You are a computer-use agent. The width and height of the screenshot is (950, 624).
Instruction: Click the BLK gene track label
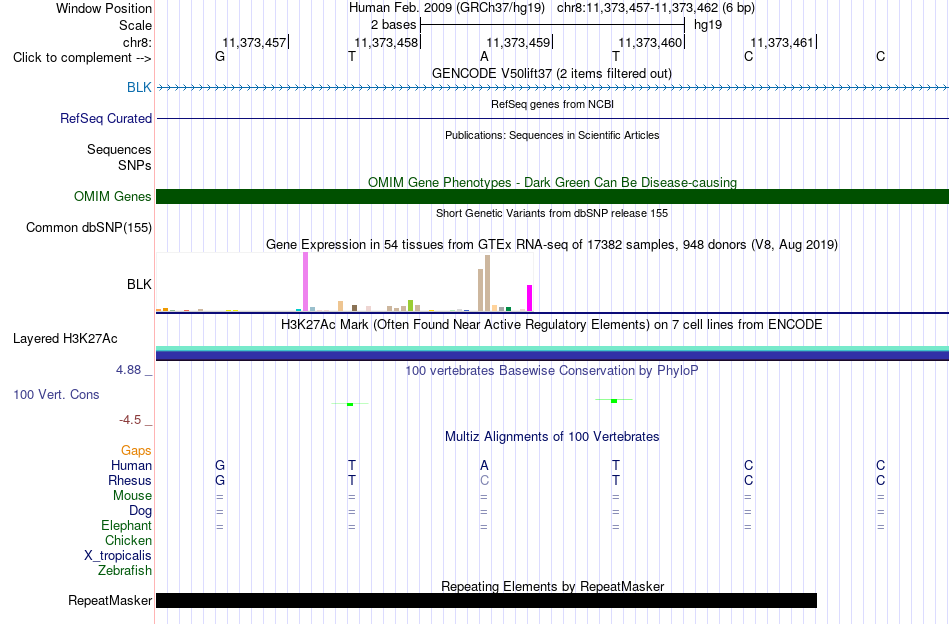139,87
